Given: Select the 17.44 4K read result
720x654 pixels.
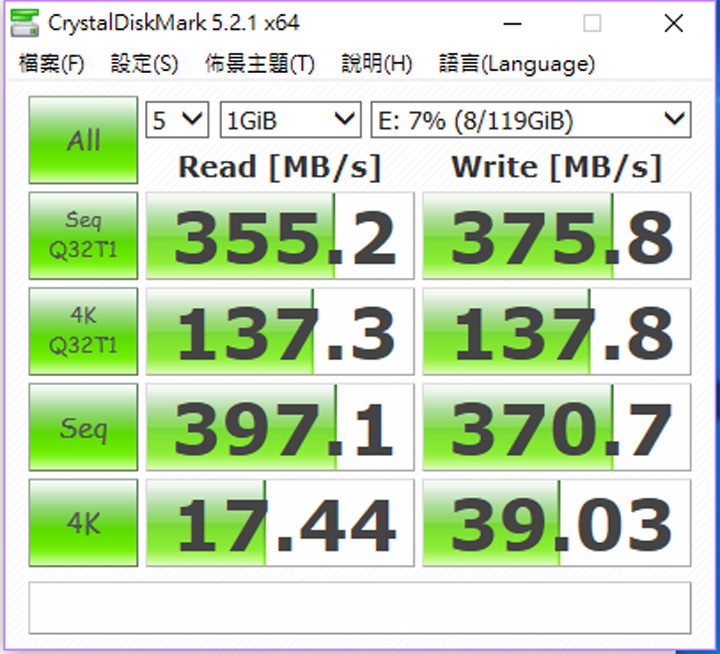Looking at the screenshot, I should click(280, 523).
